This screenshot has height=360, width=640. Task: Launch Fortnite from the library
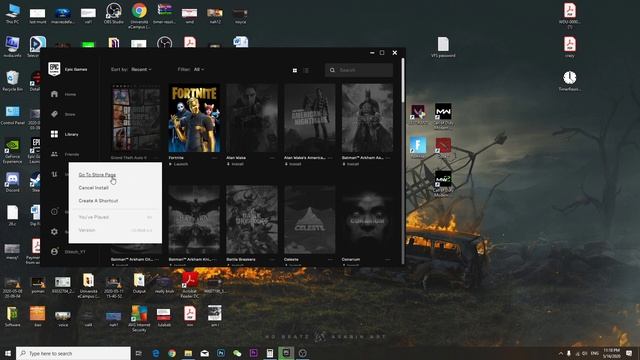click(x=179, y=164)
